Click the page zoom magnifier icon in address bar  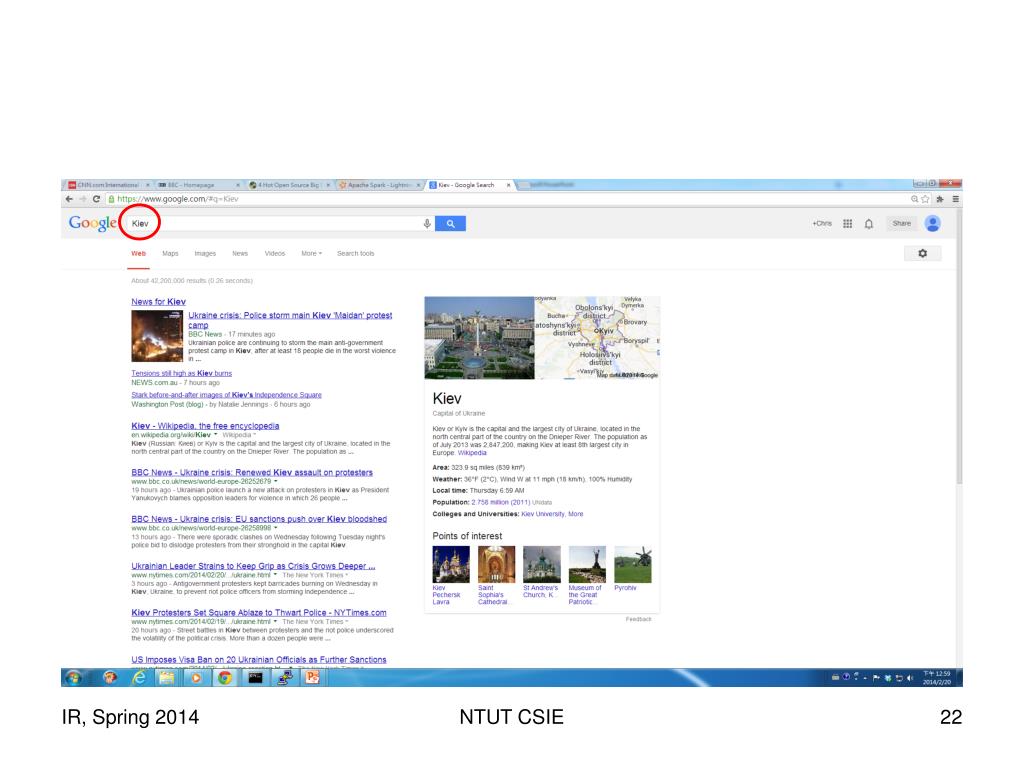[x=914, y=199]
